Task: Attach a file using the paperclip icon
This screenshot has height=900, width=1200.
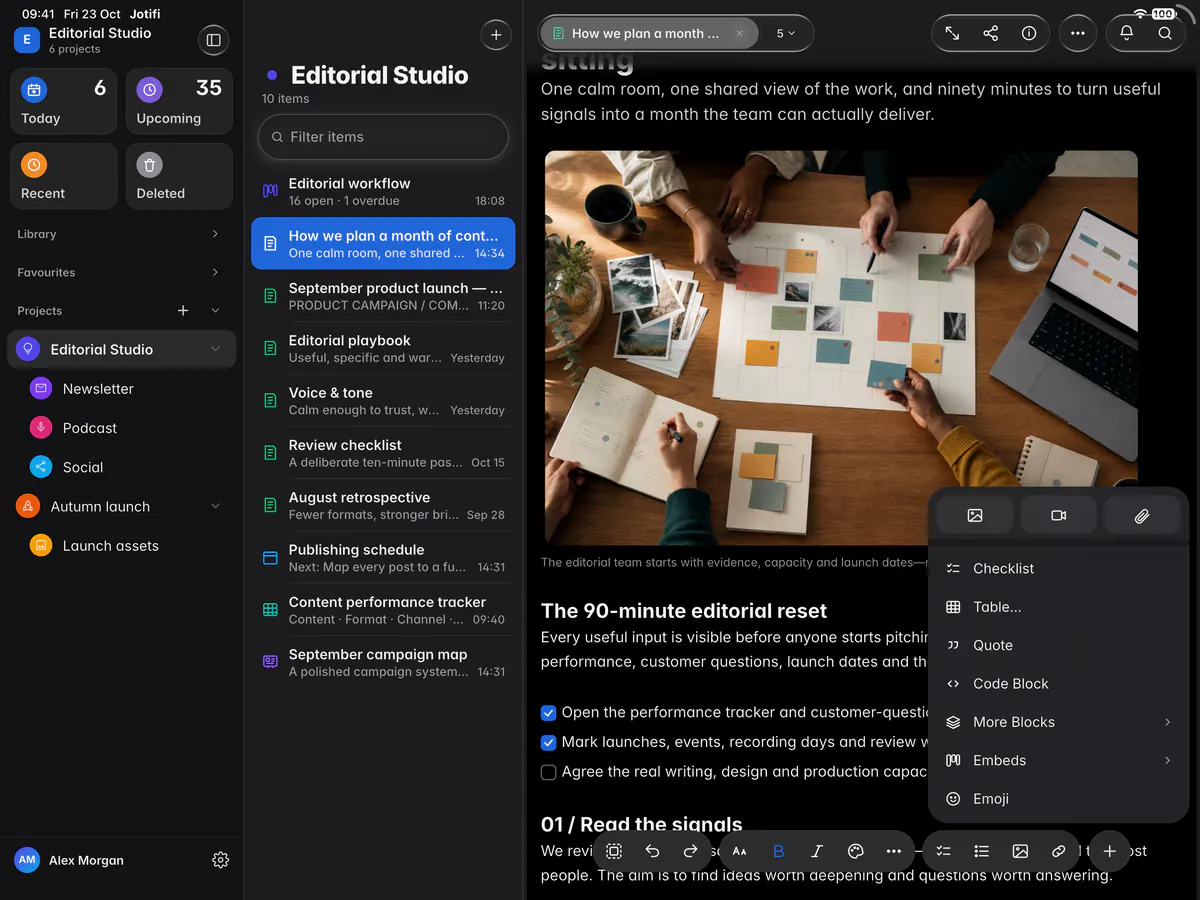Action: pyautogui.click(x=1141, y=515)
